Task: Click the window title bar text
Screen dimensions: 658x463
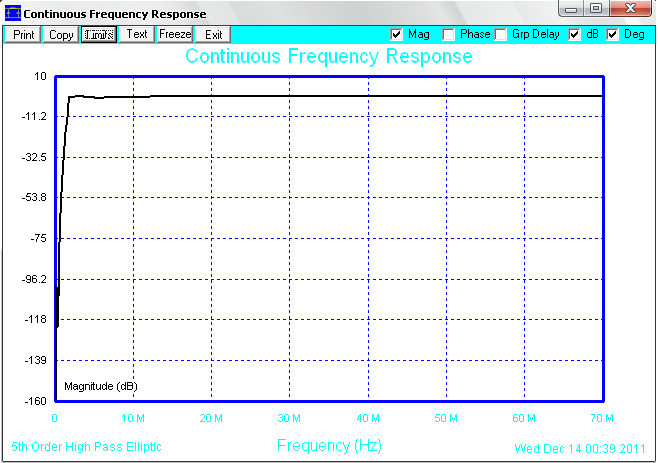Action: [115, 14]
